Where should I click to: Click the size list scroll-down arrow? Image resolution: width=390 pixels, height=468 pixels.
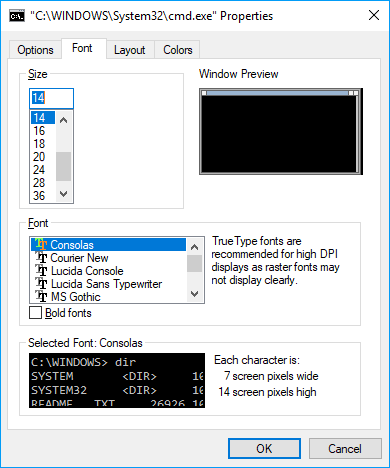tap(63, 194)
